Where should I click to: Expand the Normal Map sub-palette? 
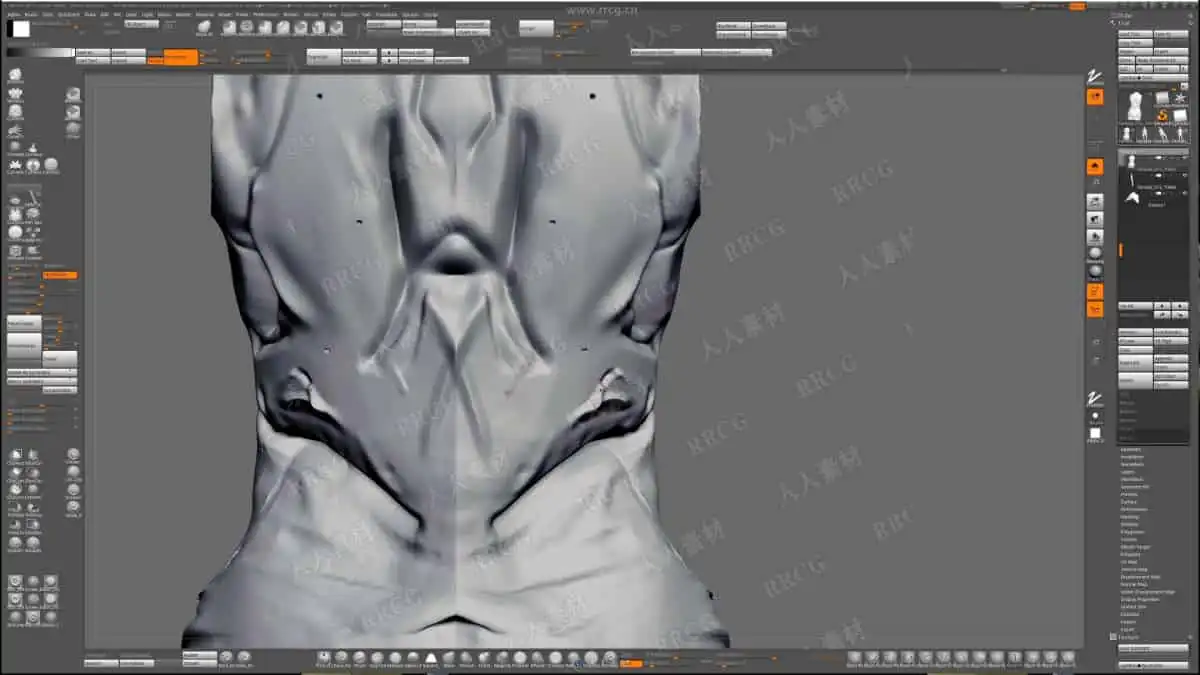tap(1133, 584)
